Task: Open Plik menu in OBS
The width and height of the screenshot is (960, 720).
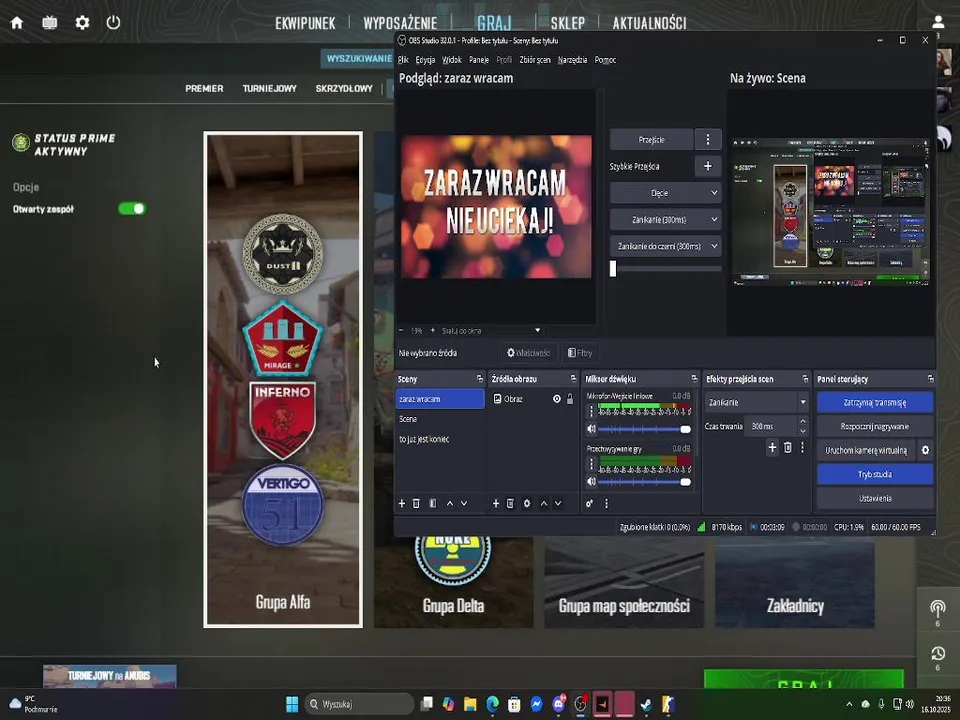Action: pyautogui.click(x=403, y=59)
